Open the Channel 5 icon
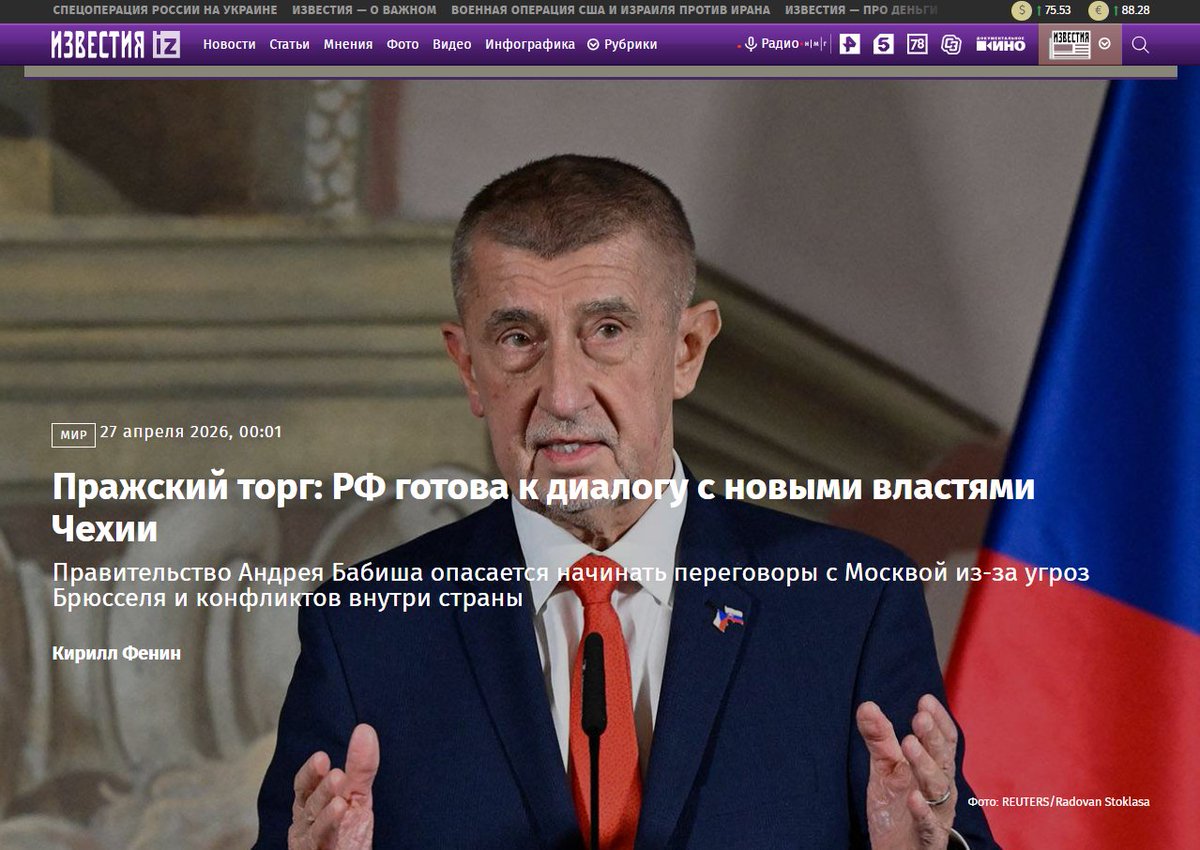This screenshot has width=1200, height=850. click(x=883, y=44)
